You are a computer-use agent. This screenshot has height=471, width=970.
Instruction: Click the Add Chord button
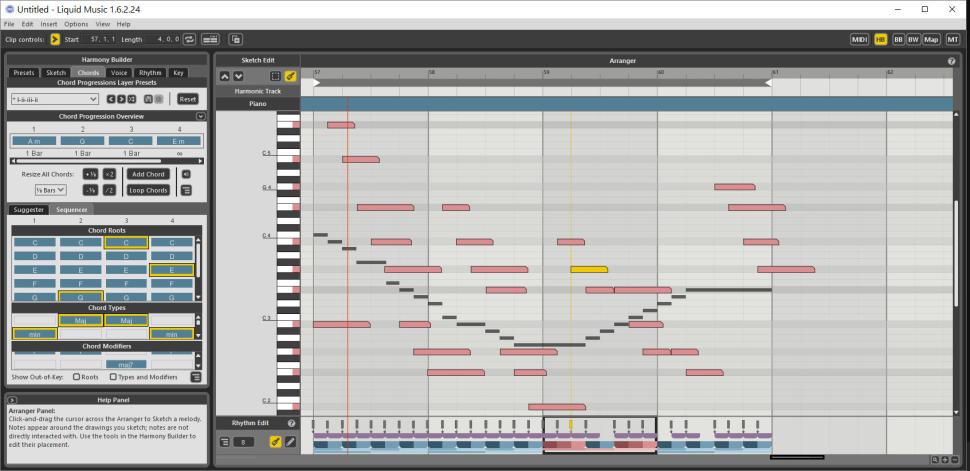point(148,174)
